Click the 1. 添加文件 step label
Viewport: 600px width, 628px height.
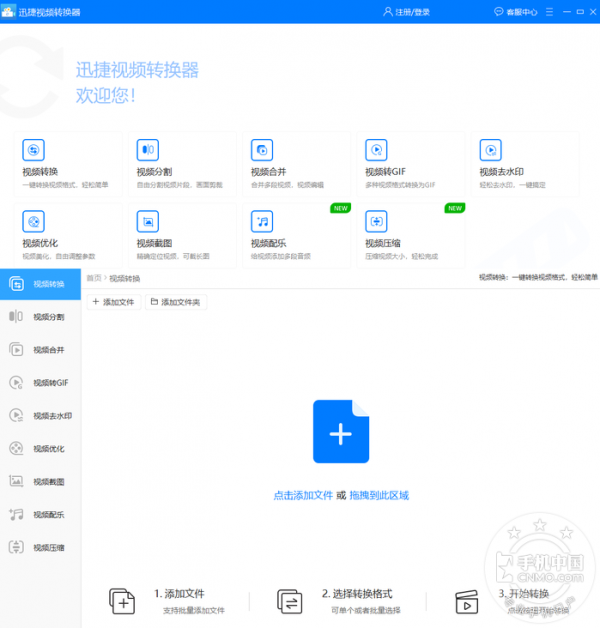pyautogui.click(x=179, y=594)
